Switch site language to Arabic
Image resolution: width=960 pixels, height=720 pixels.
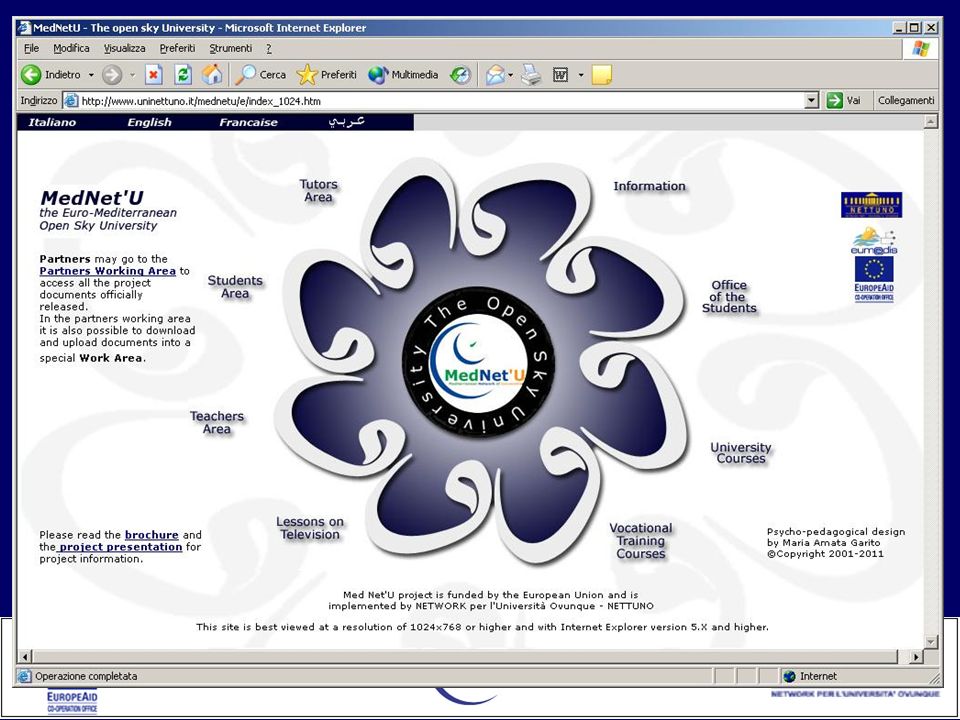(347, 121)
